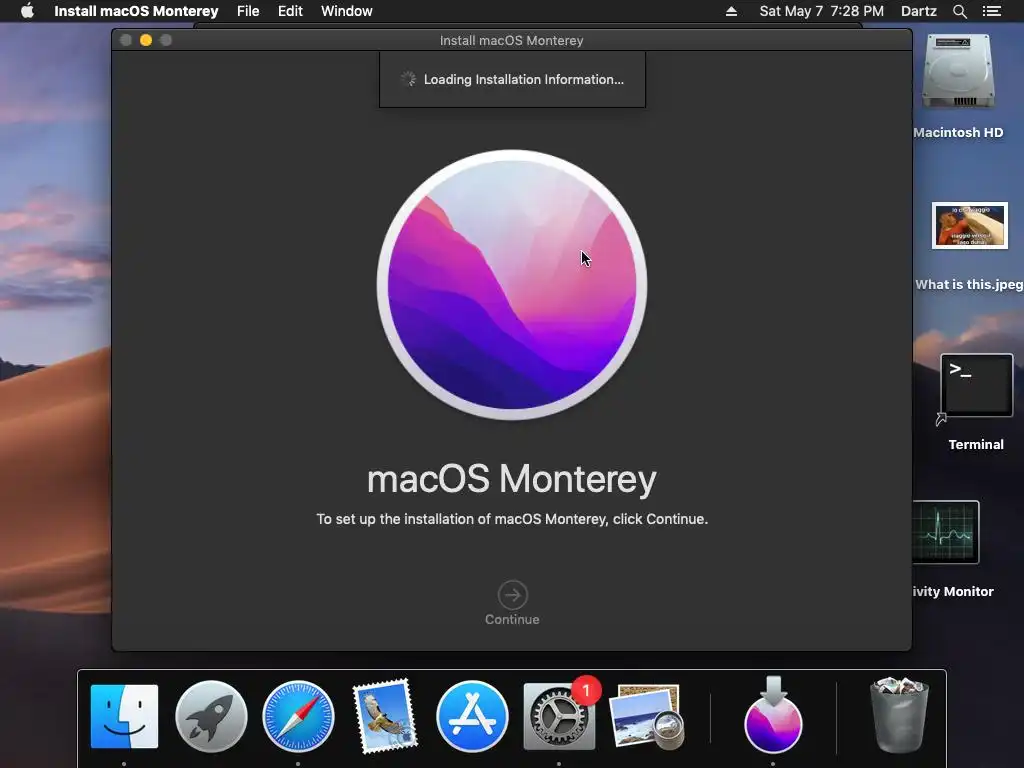Select the What is this.jpeg thumbnail
Screen dimensions: 1024x768
point(970,225)
